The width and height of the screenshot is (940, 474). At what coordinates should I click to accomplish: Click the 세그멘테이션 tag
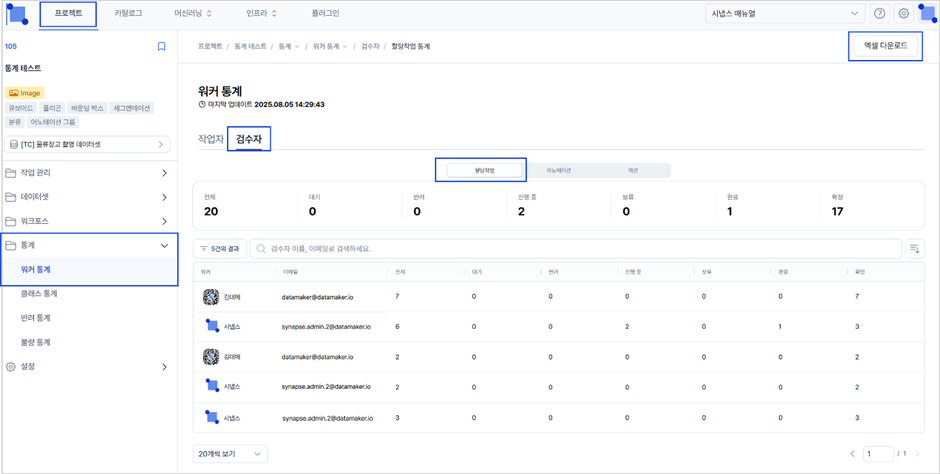pyautogui.click(x=132, y=108)
